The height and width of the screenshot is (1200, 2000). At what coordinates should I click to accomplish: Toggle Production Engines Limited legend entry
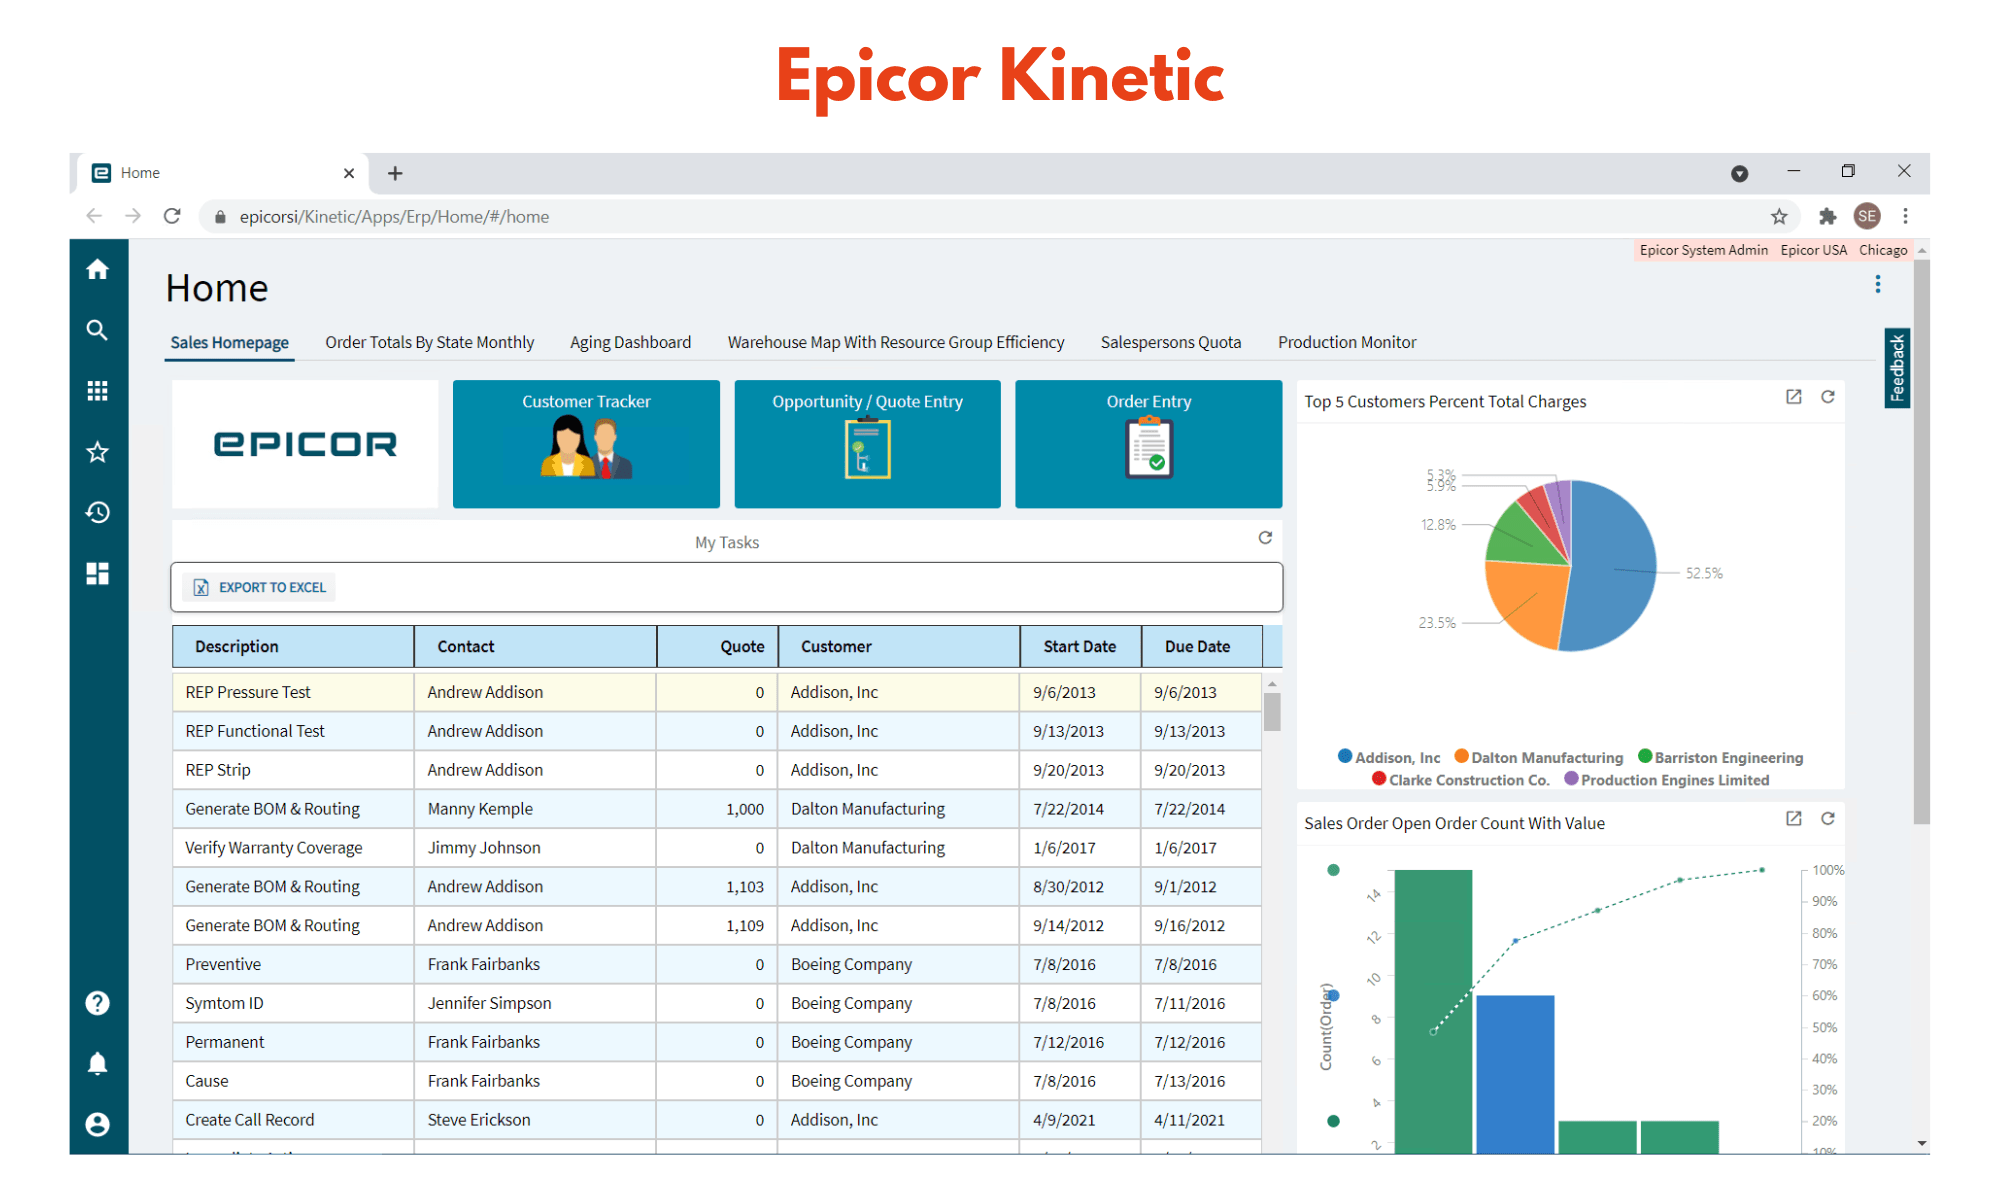1666,779
